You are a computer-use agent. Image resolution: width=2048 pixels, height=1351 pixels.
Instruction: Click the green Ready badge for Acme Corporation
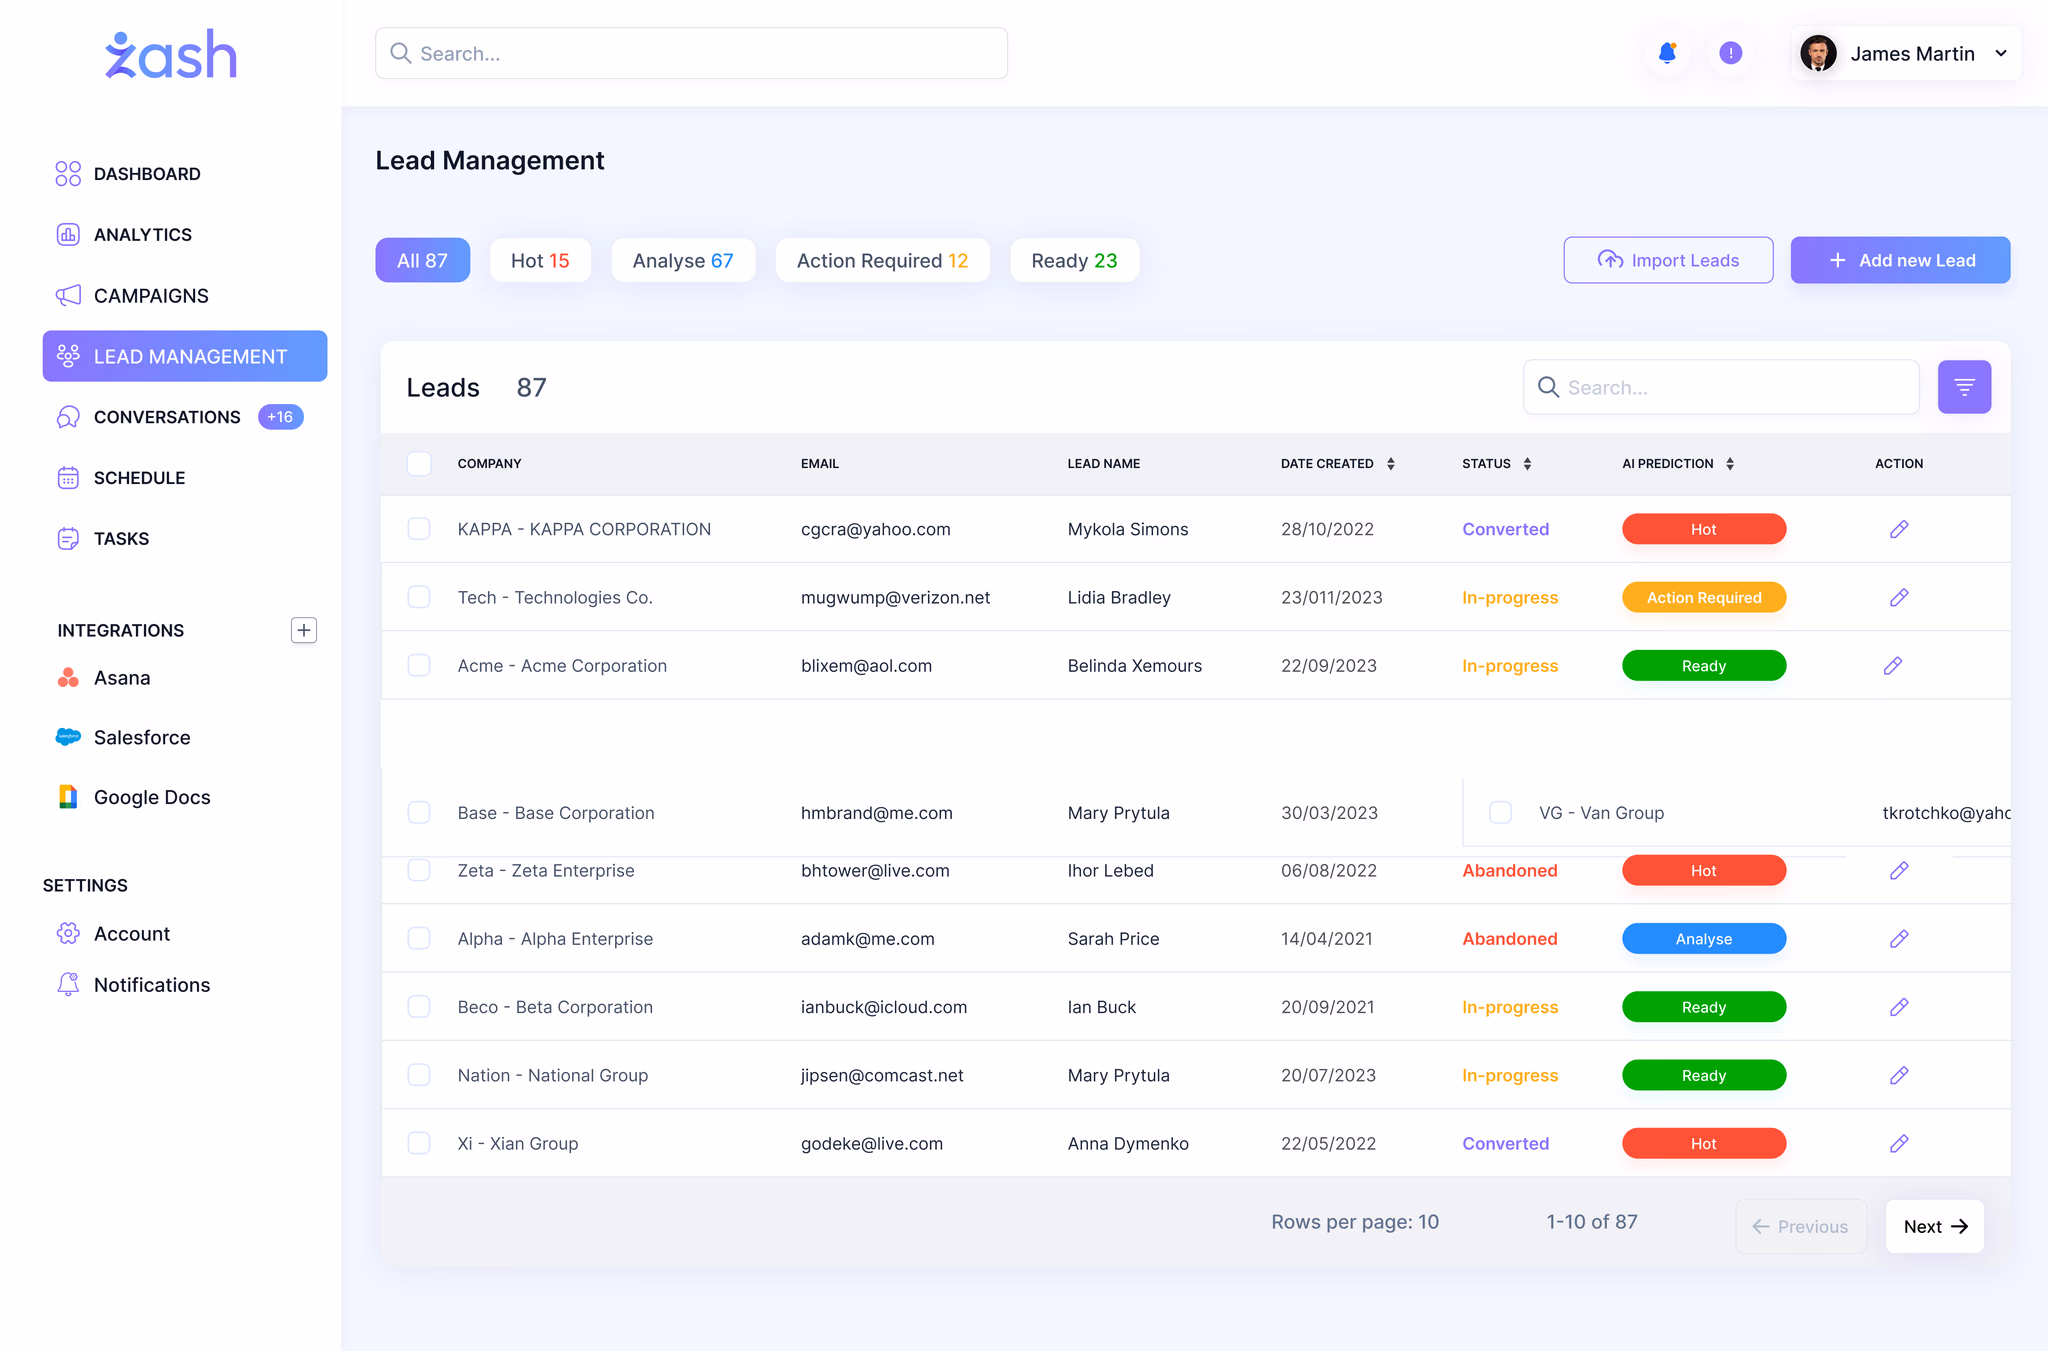1703,665
